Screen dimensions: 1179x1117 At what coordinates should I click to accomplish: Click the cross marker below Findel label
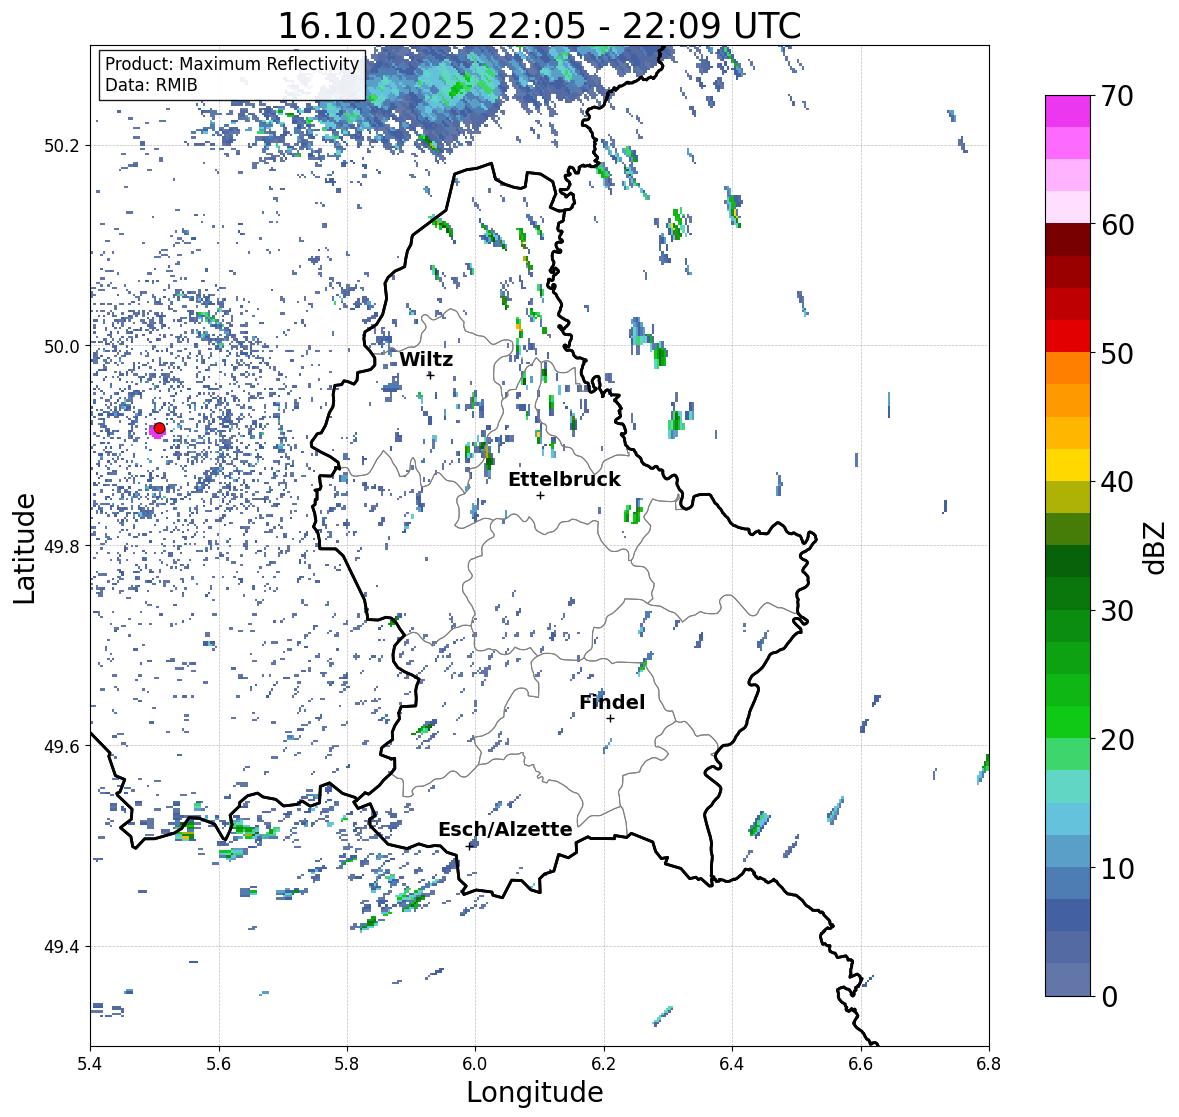pos(611,719)
